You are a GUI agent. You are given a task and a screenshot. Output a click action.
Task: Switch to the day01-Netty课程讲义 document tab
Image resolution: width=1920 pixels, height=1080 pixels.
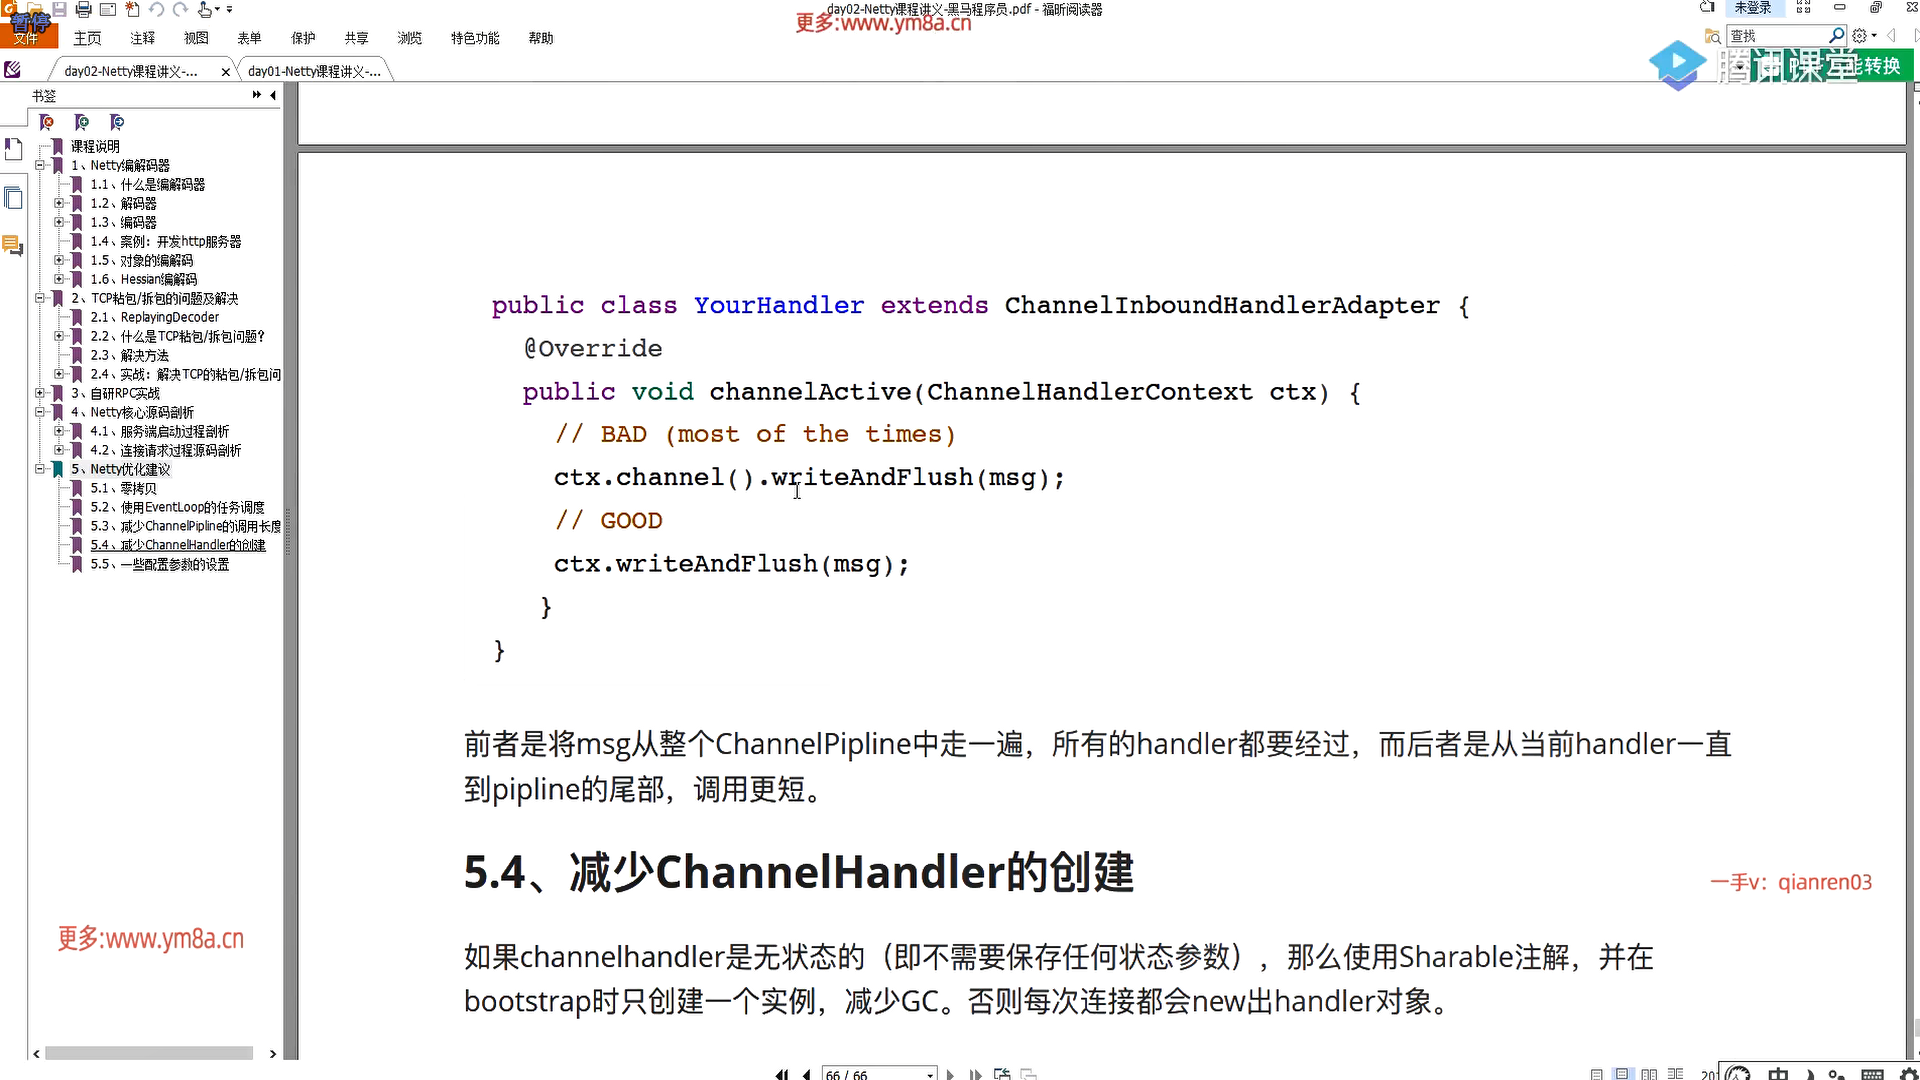[314, 71]
